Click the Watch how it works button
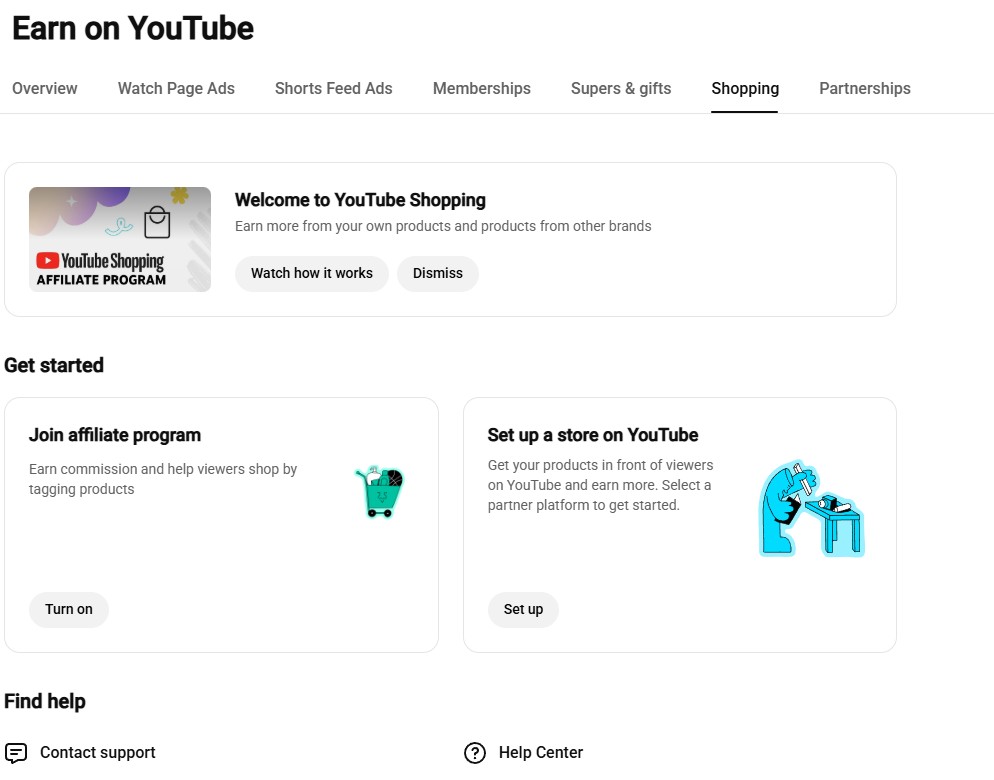 point(312,273)
